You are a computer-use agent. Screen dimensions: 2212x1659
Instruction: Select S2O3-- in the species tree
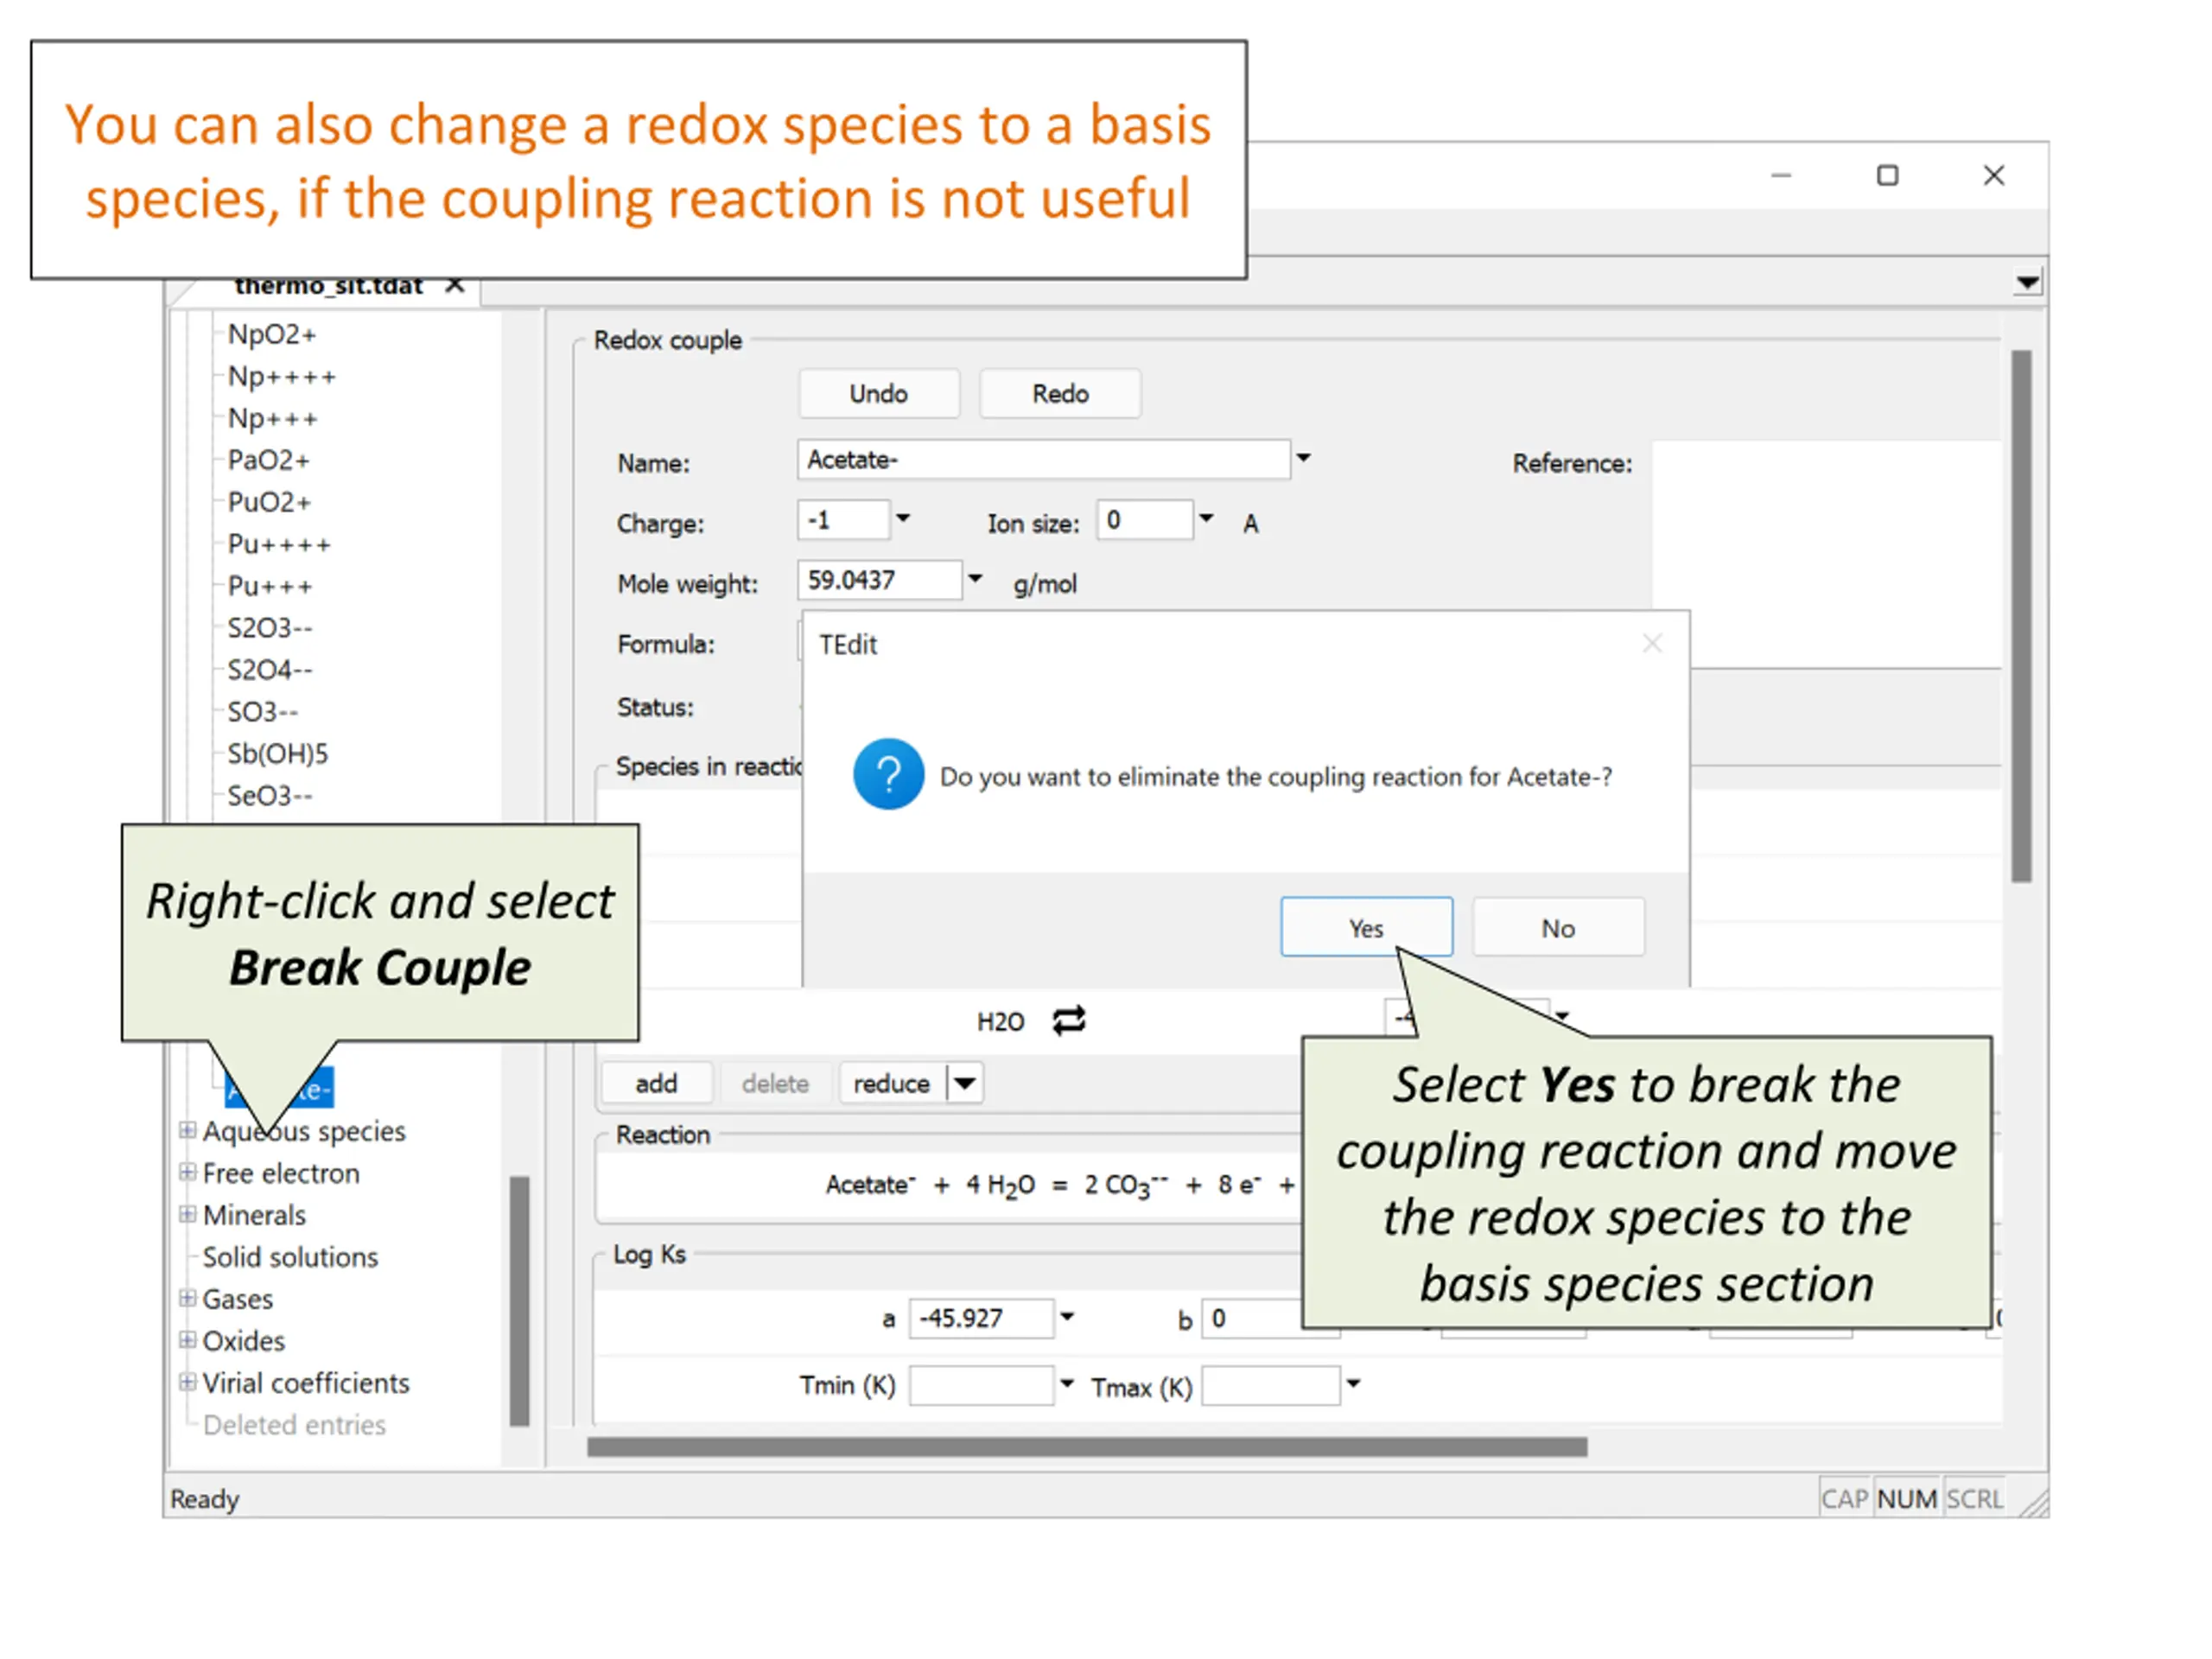270,628
